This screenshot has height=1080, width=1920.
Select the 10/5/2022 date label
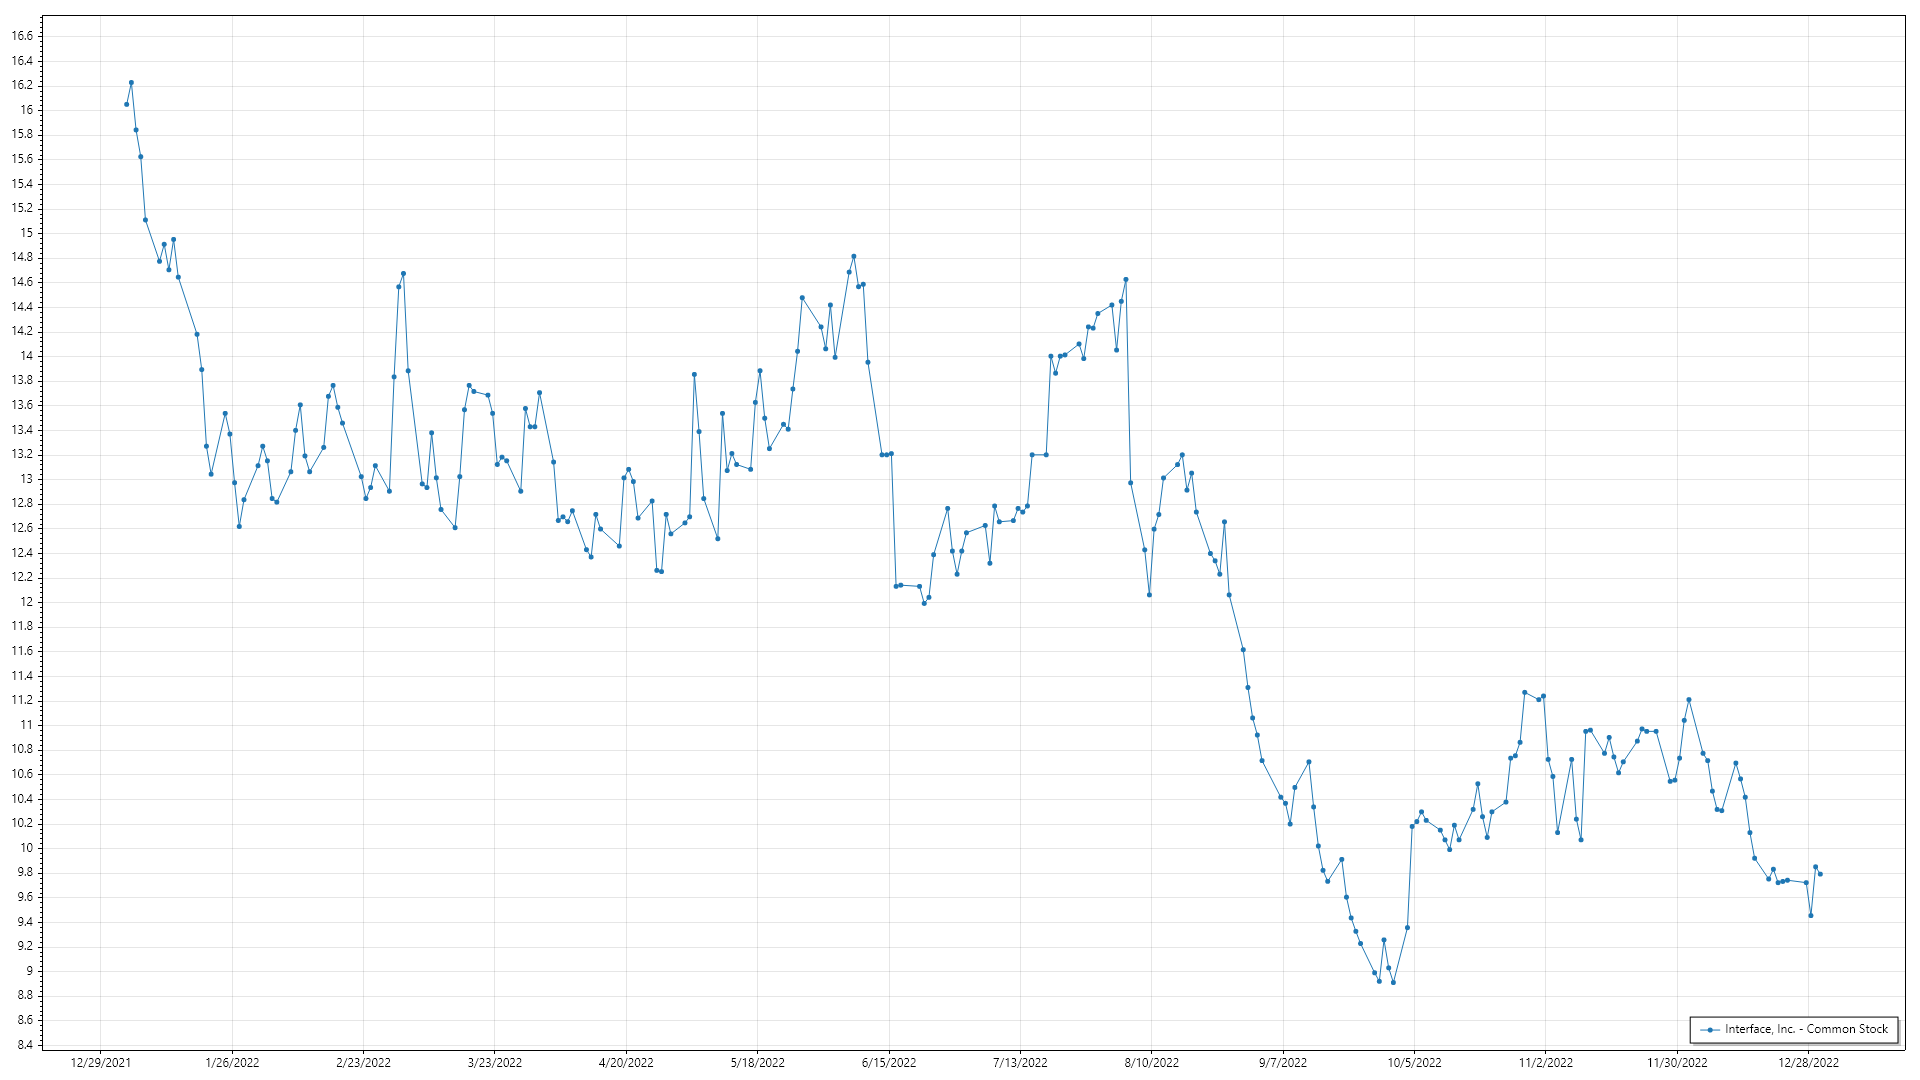pos(1414,1063)
